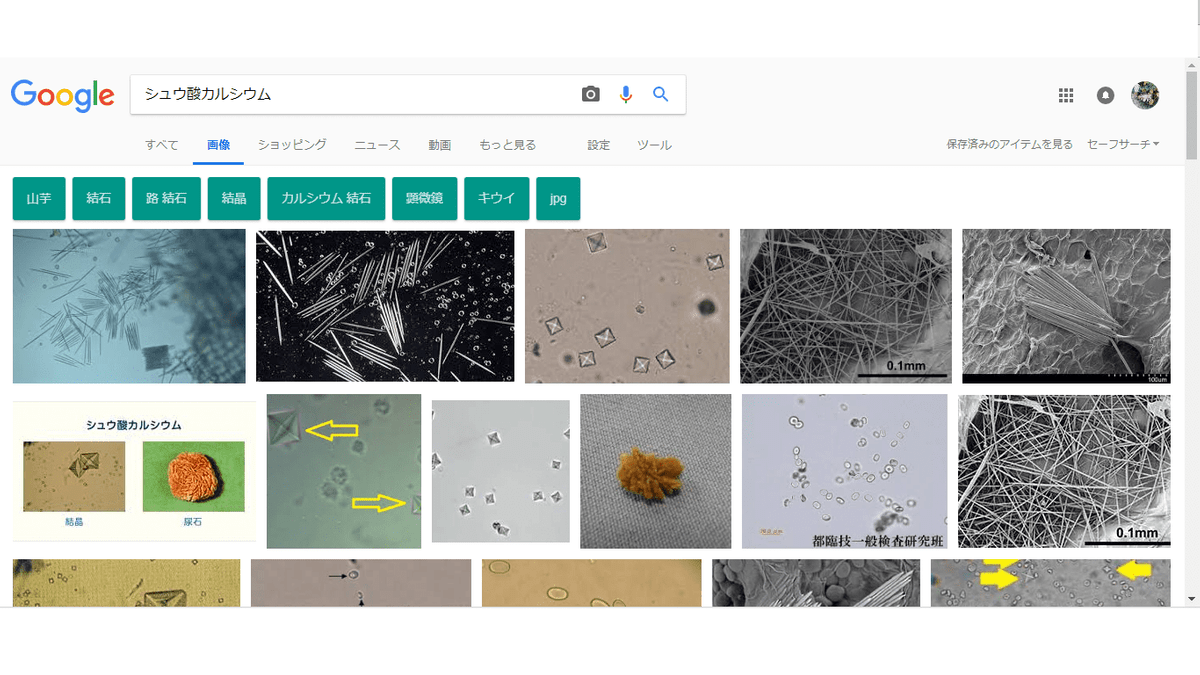Filter by the 山芋 chip

pyautogui.click(x=39, y=198)
